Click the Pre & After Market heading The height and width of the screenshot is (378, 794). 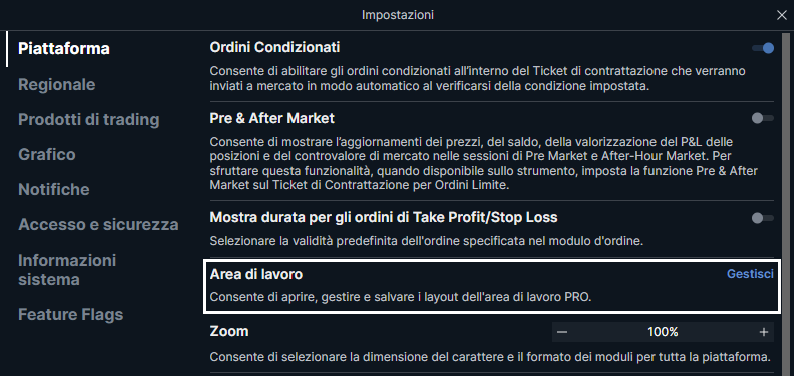click(272, 119)
